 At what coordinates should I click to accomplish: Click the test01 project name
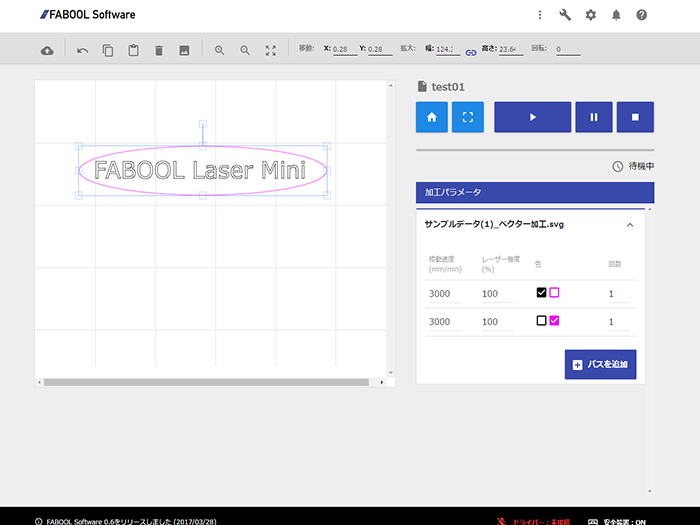coord(448,87)
